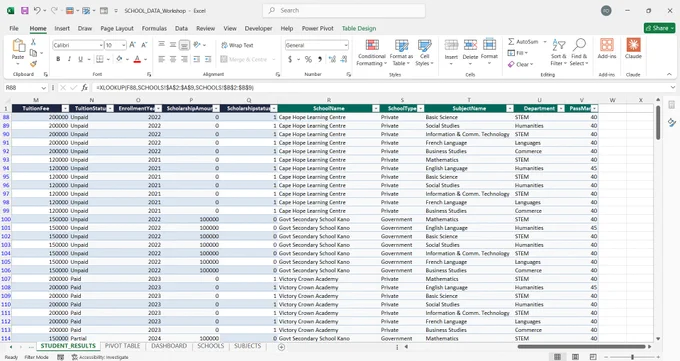Image resolution: width=680 pixels, height=361 pixels.
Task: Click the Delete cells icon
Action: pyautogui.click(x=470, y=45)
